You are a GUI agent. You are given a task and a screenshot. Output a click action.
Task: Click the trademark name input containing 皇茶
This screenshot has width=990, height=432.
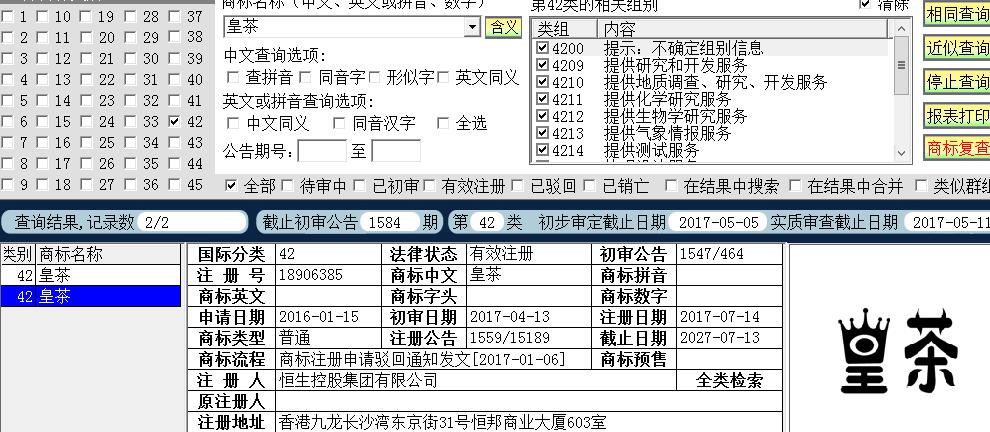point(345,27)
